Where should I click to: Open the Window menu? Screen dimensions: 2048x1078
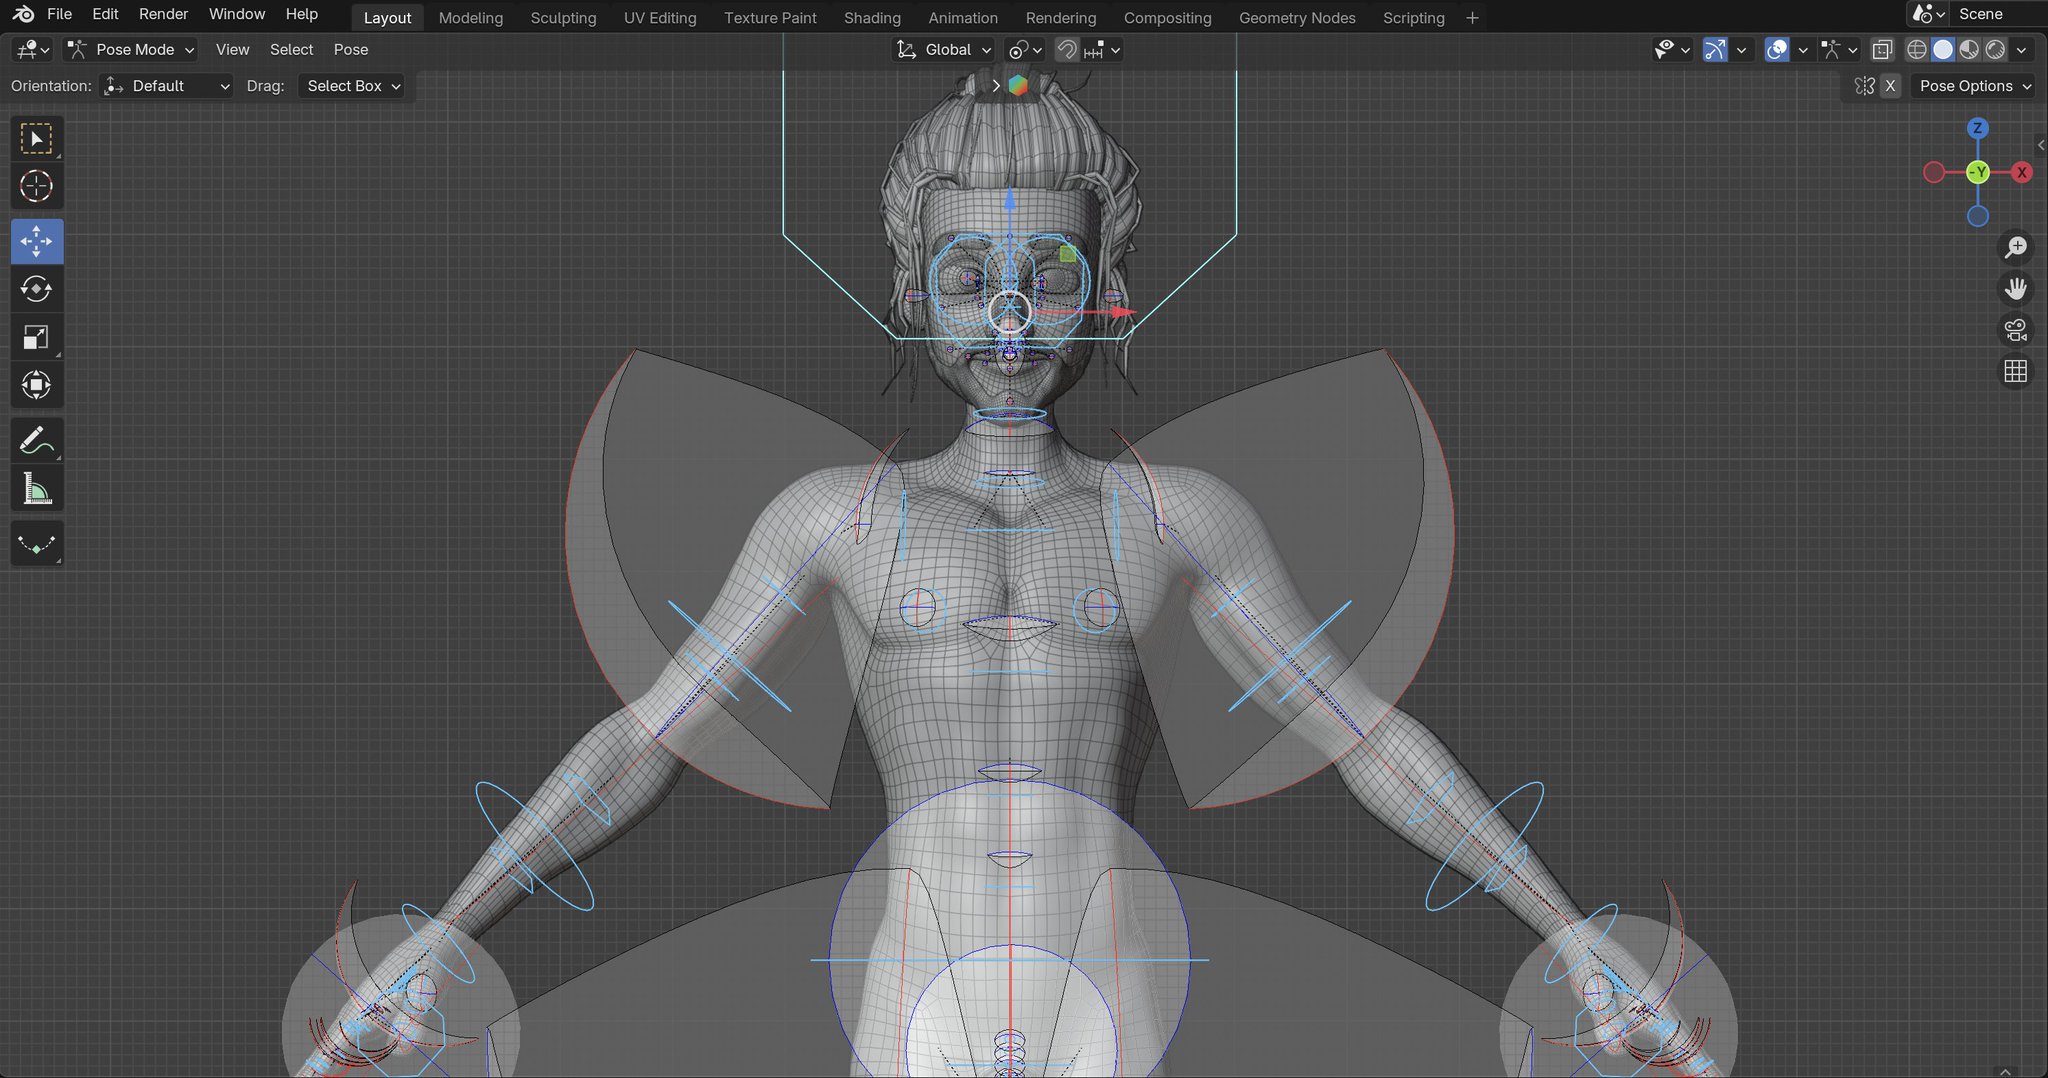237,14
